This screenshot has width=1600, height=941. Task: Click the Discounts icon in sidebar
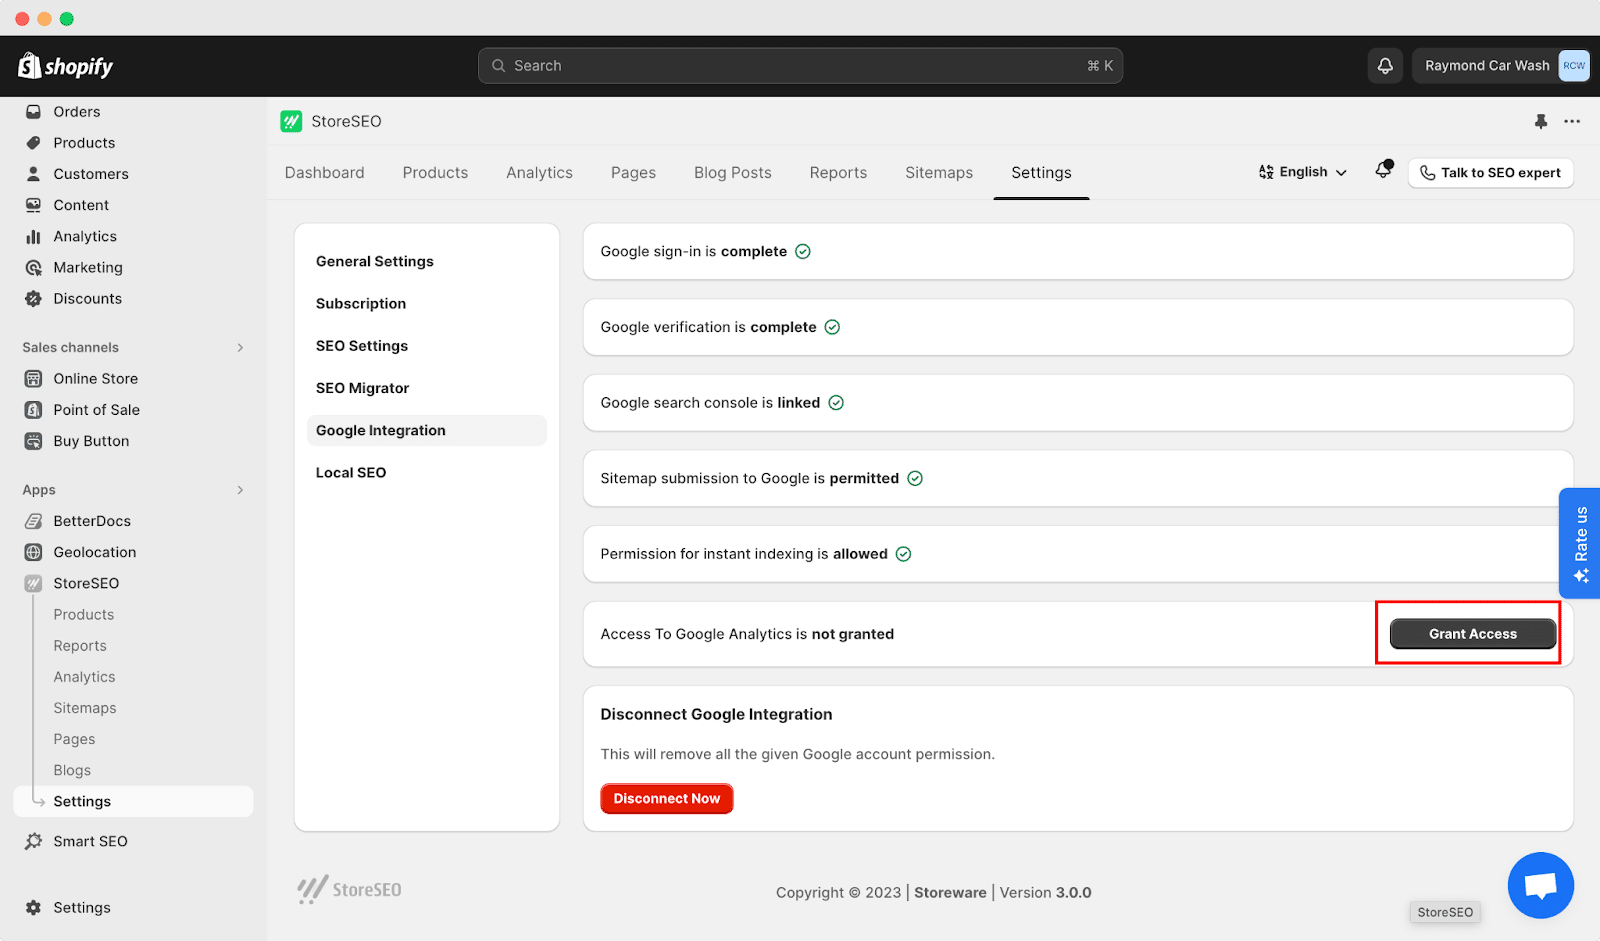pyautogui.click(x=34, y=299)
